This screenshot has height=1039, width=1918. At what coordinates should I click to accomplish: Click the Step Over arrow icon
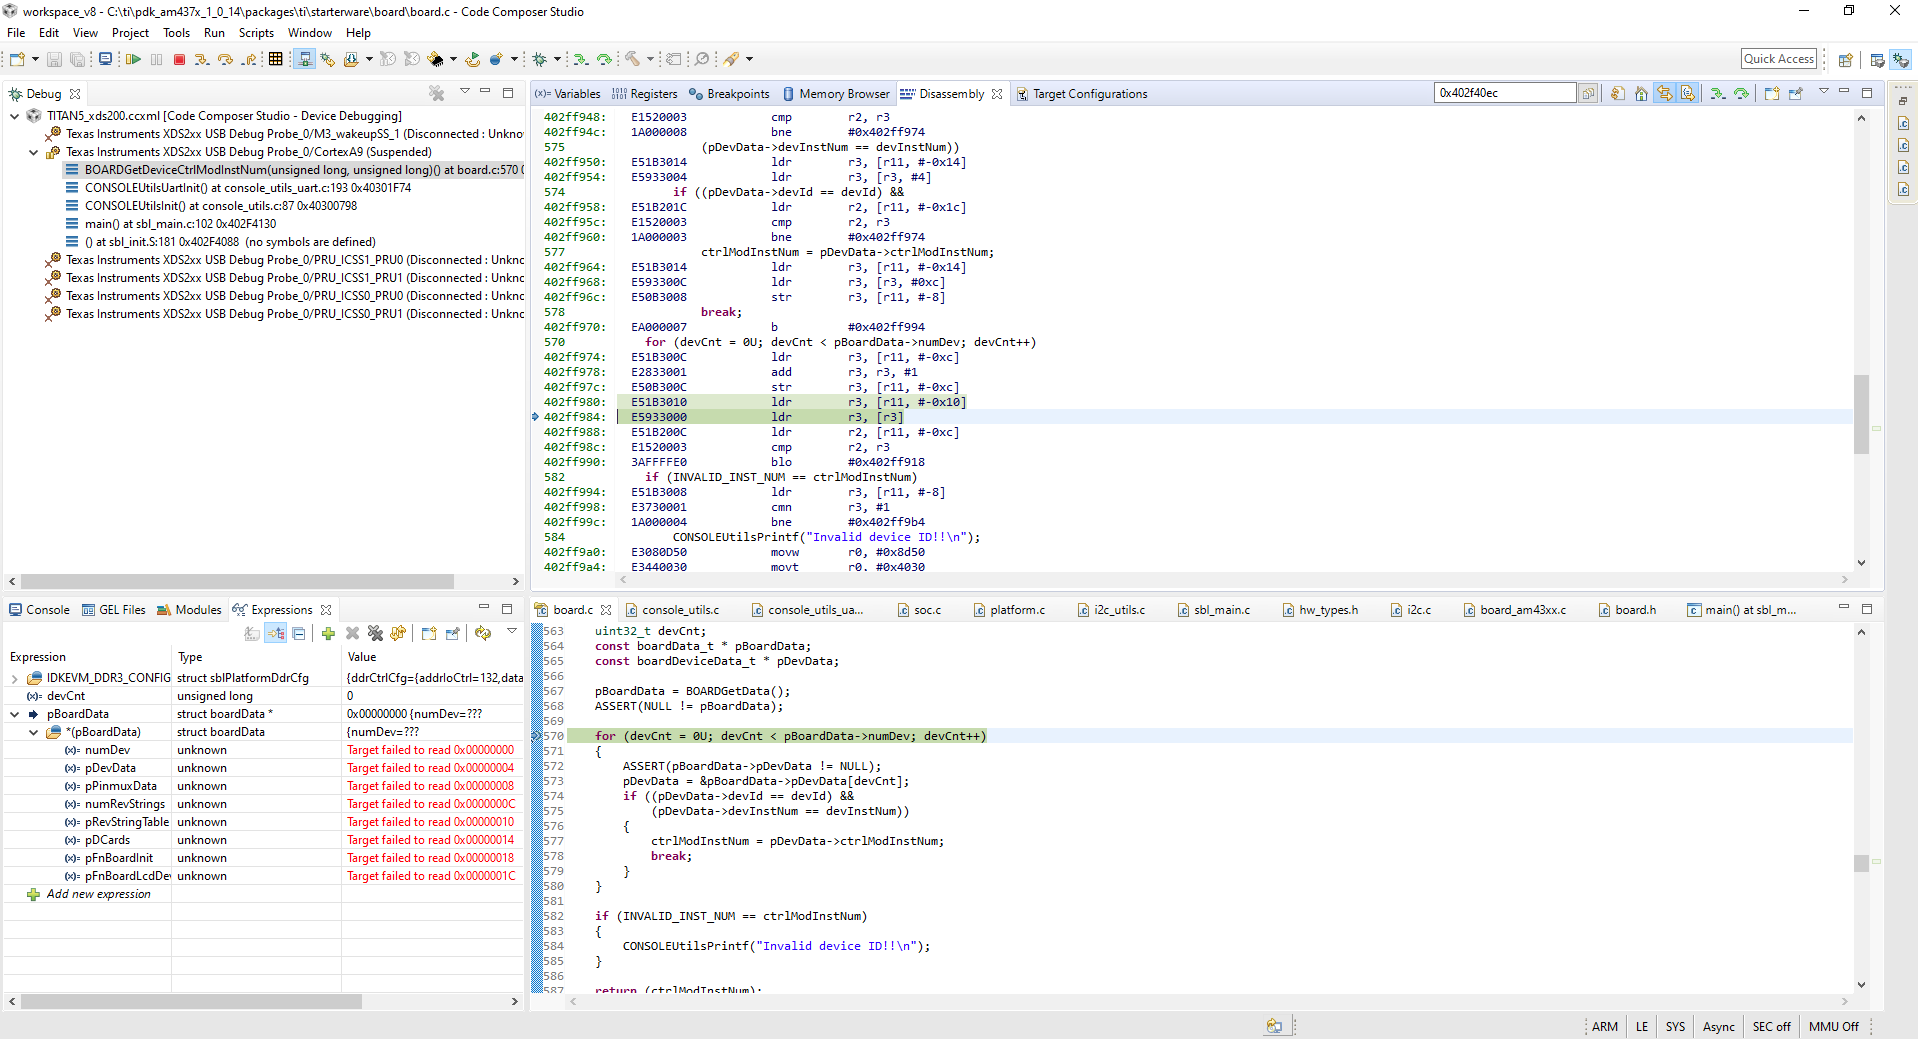225,60
